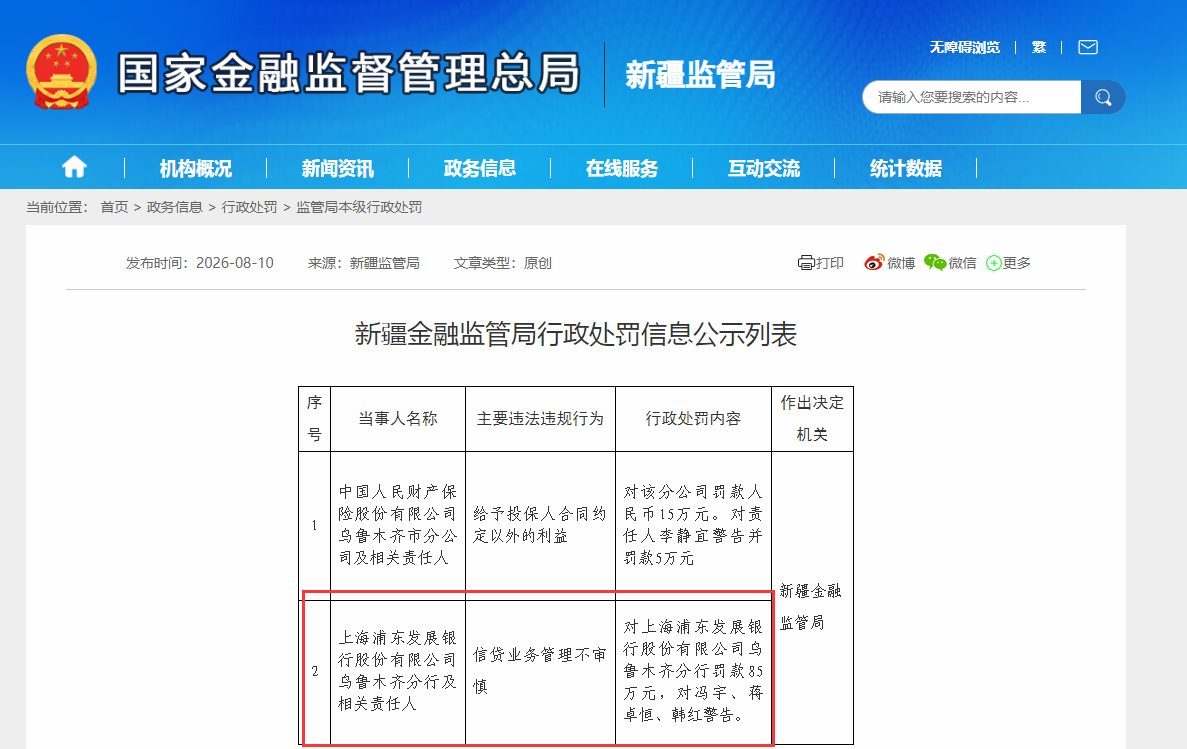Click the 信贷业务管理不审慎 cell

coord(540,671)
